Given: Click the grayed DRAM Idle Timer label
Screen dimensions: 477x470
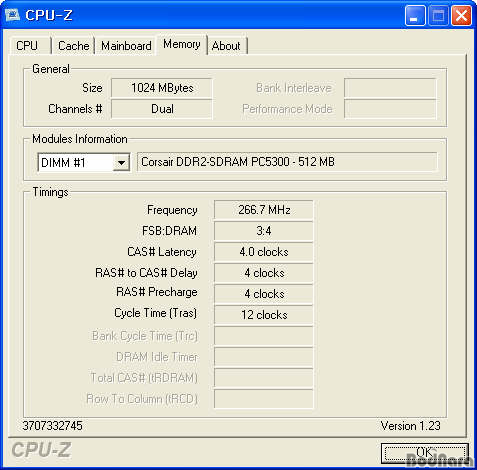Looking at the screenshot, I should [157, 357].
